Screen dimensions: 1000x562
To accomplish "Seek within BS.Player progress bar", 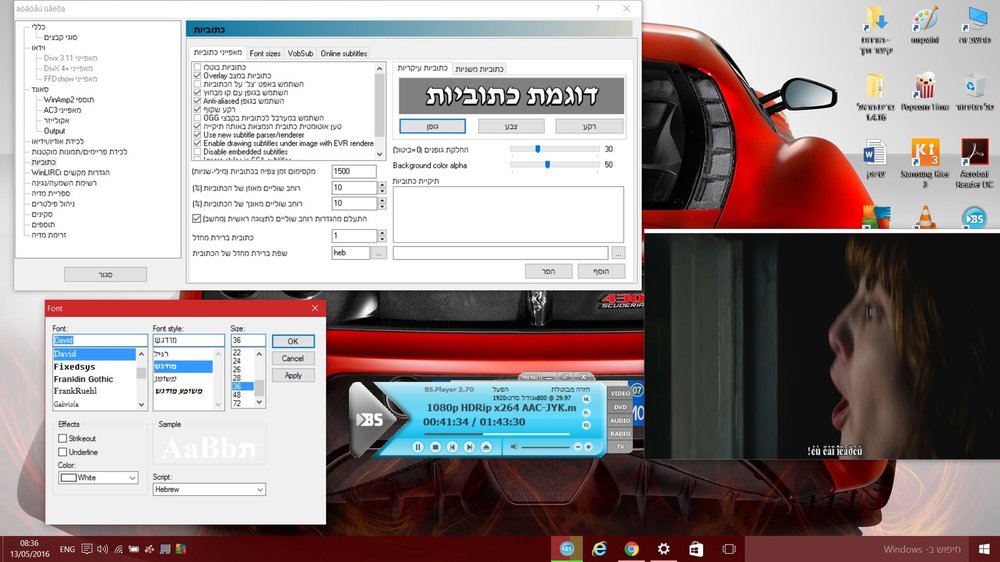I will pyautogui.click(x=496, y=434).
